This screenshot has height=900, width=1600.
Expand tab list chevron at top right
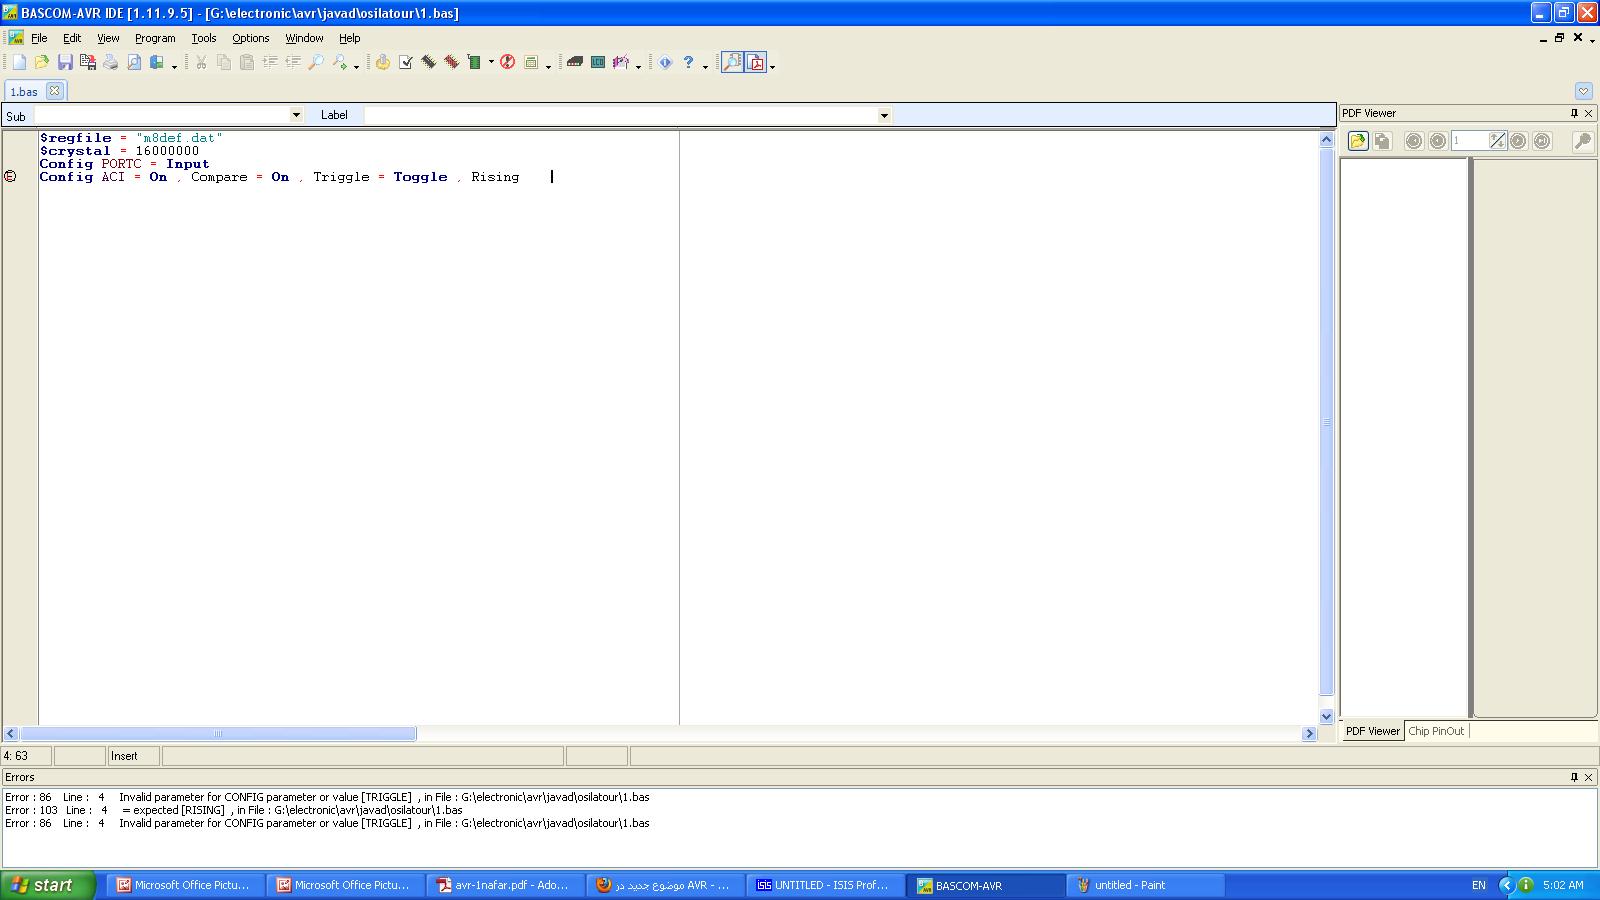1583,90
